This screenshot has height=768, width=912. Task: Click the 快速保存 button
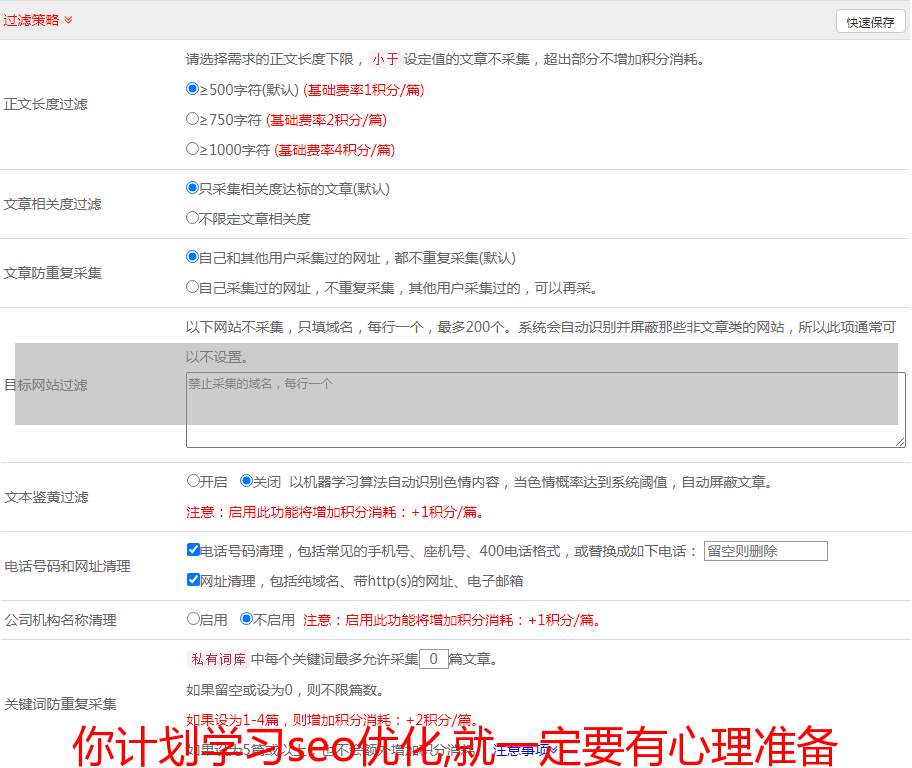870,22
